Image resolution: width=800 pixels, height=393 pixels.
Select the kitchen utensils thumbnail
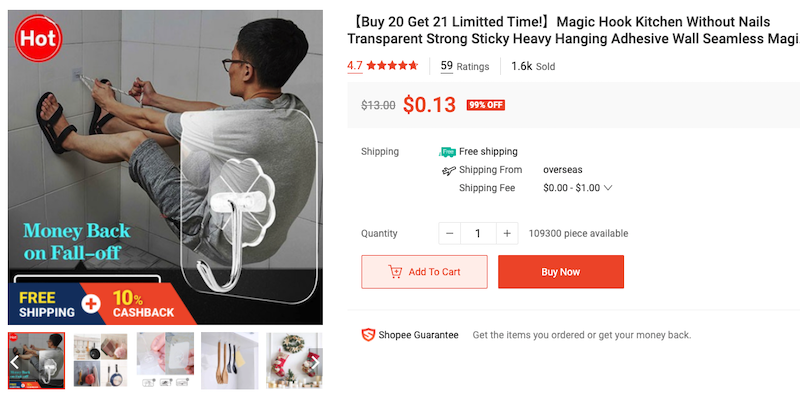click(x=230, y=360)
